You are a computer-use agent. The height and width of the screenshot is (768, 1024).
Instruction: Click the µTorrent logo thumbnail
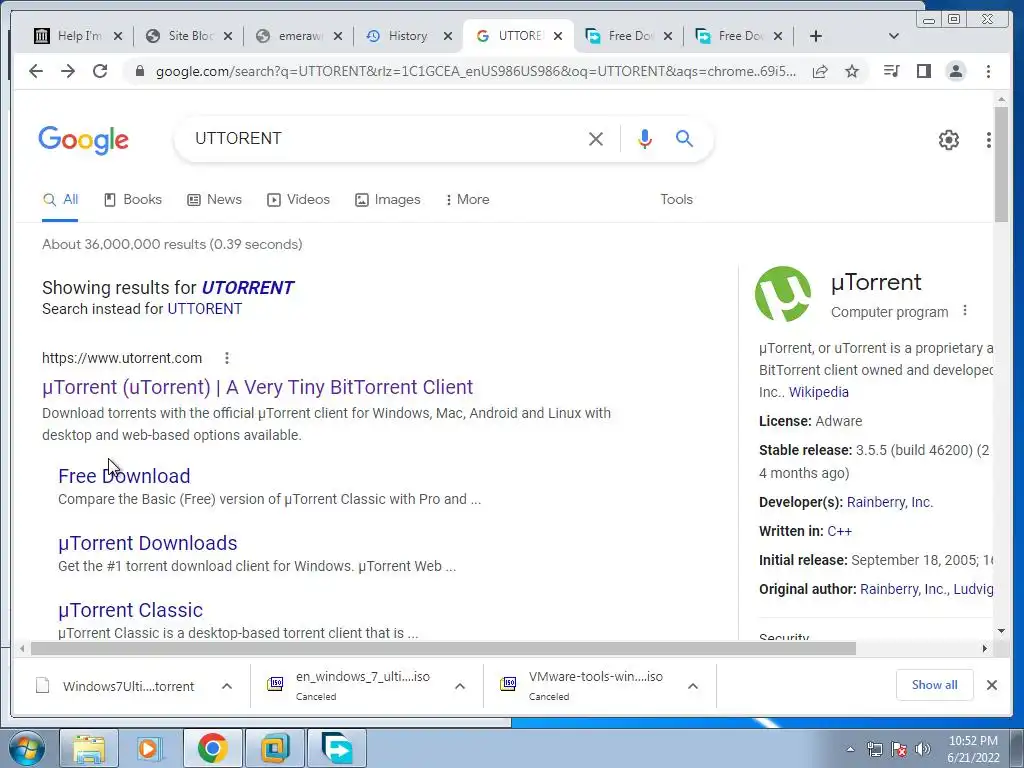pos(783,294)
